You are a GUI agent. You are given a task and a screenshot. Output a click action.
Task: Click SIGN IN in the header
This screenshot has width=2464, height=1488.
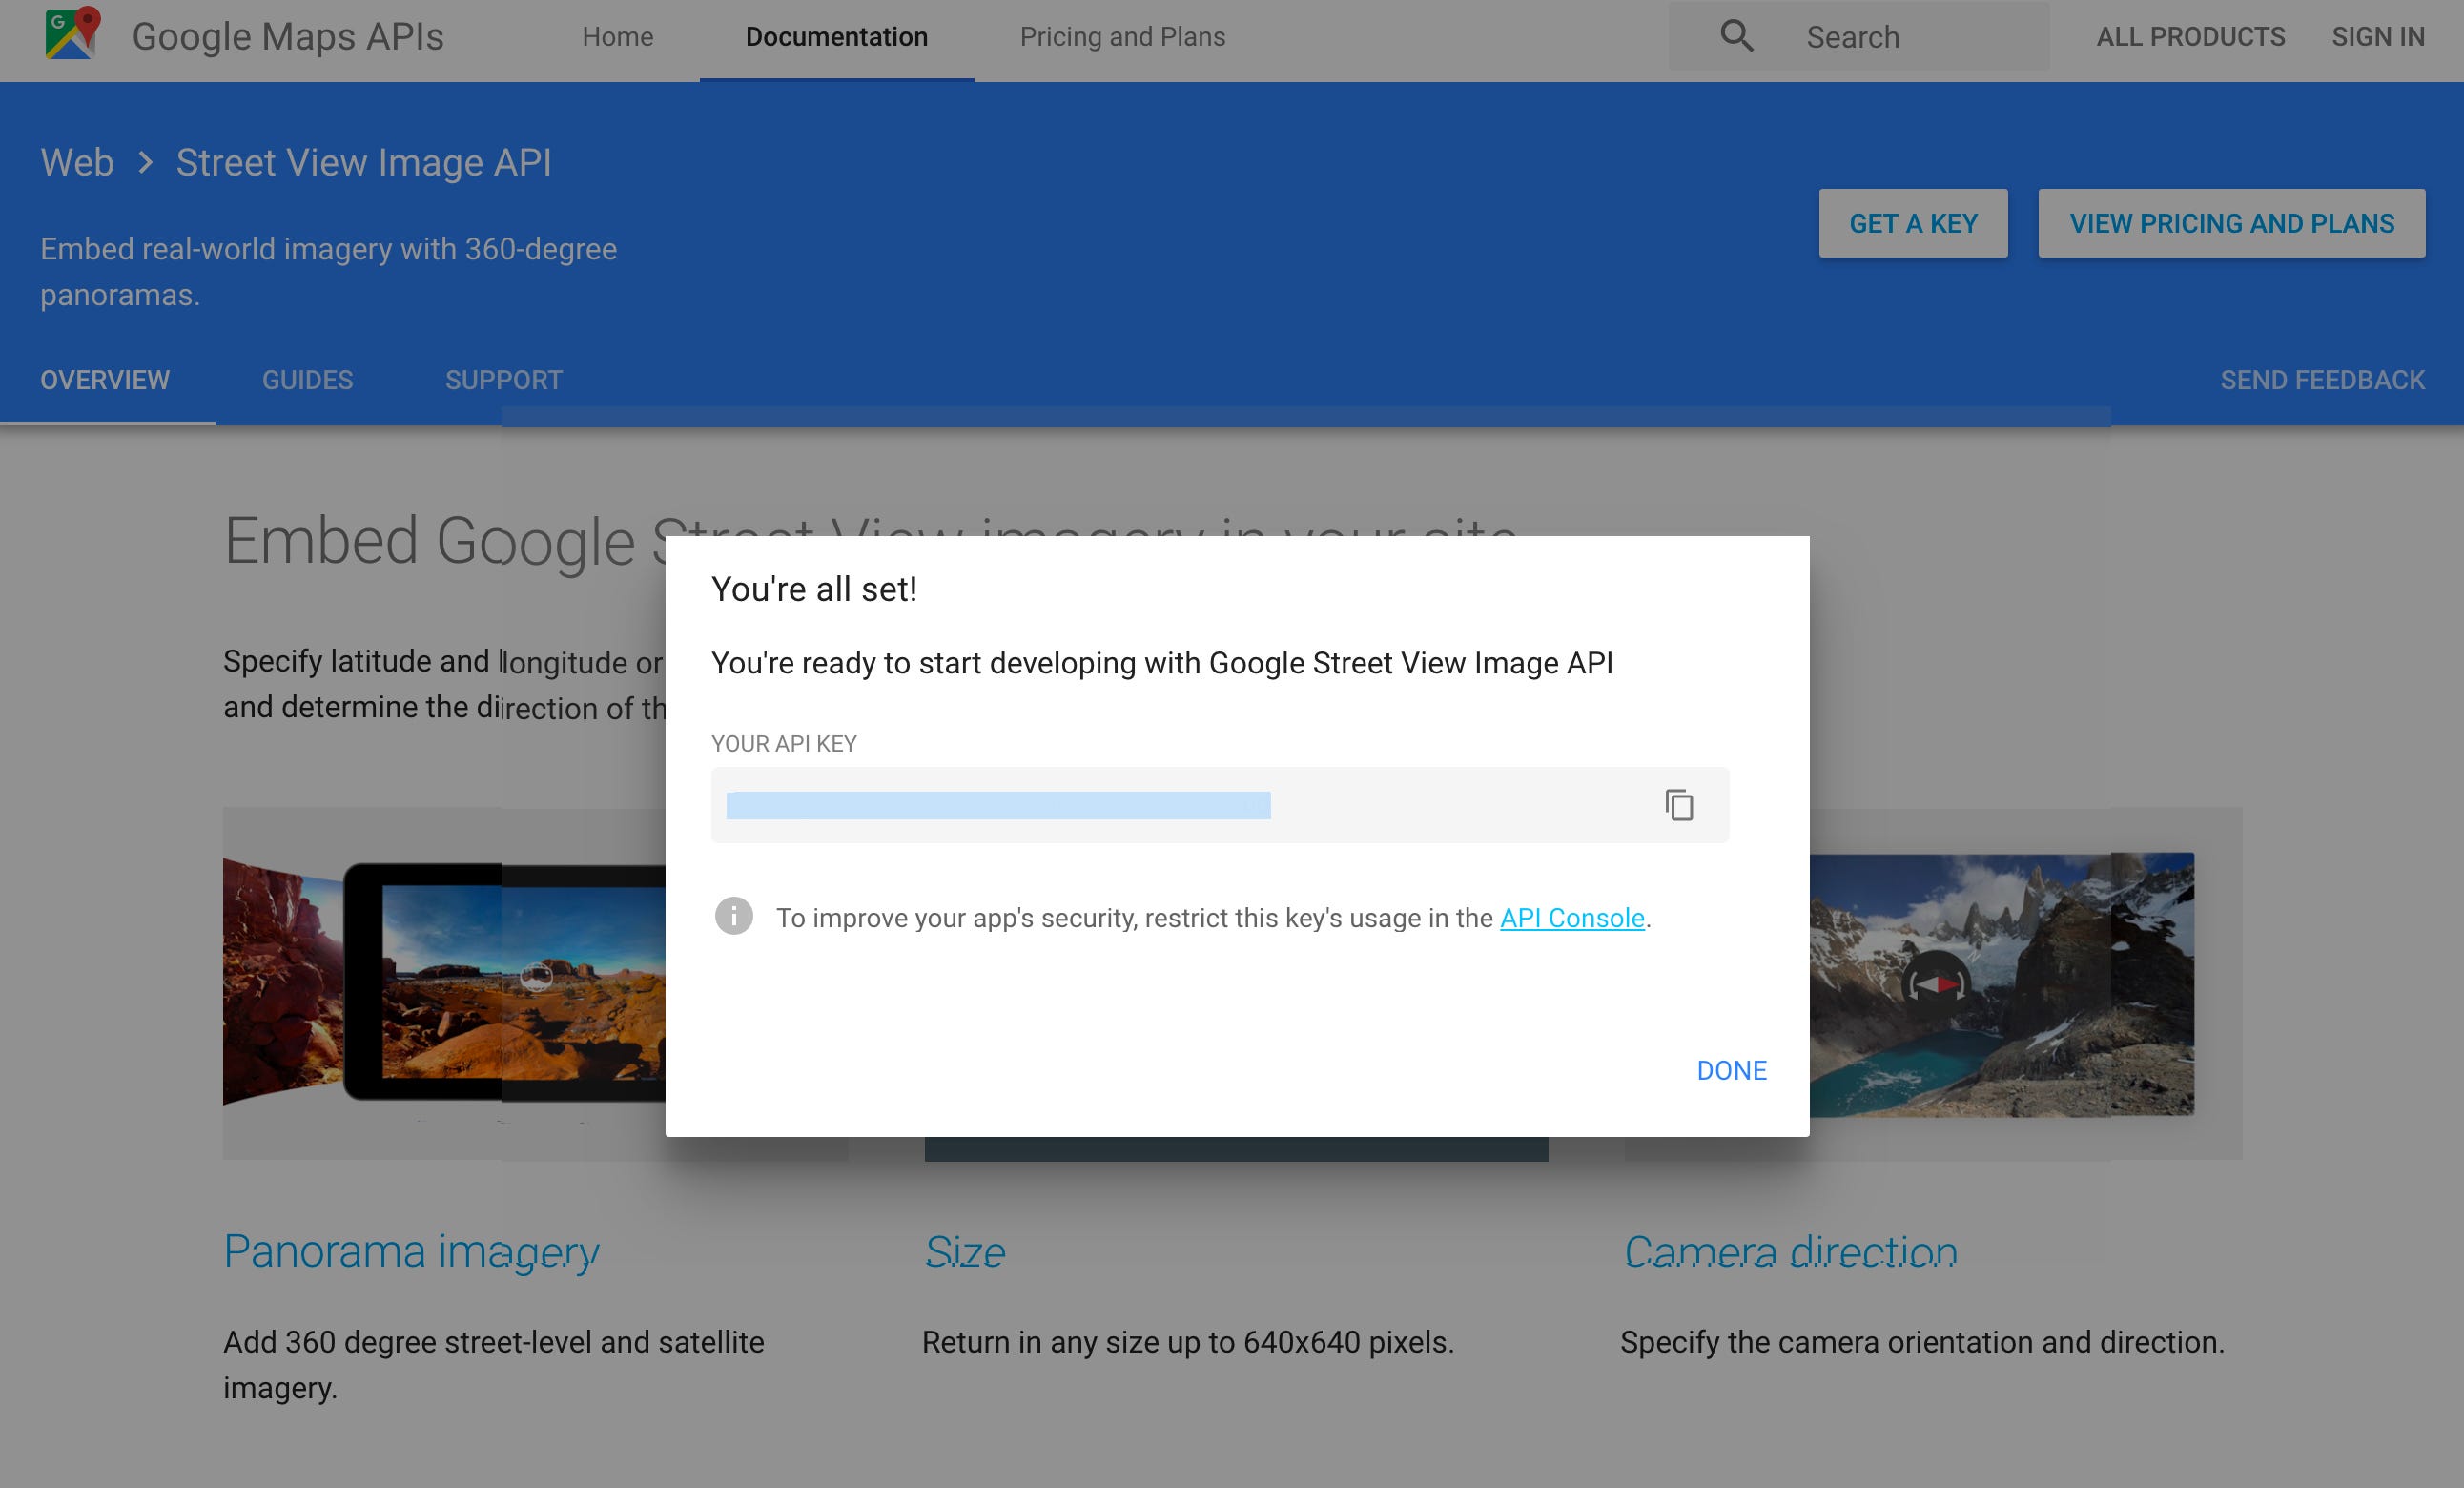[2378, 37]
